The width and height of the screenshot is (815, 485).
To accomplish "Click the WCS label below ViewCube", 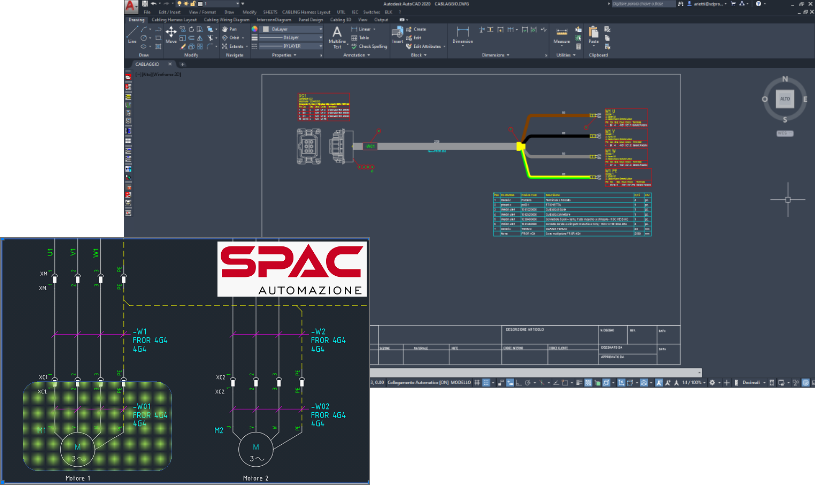I will 785,134.
